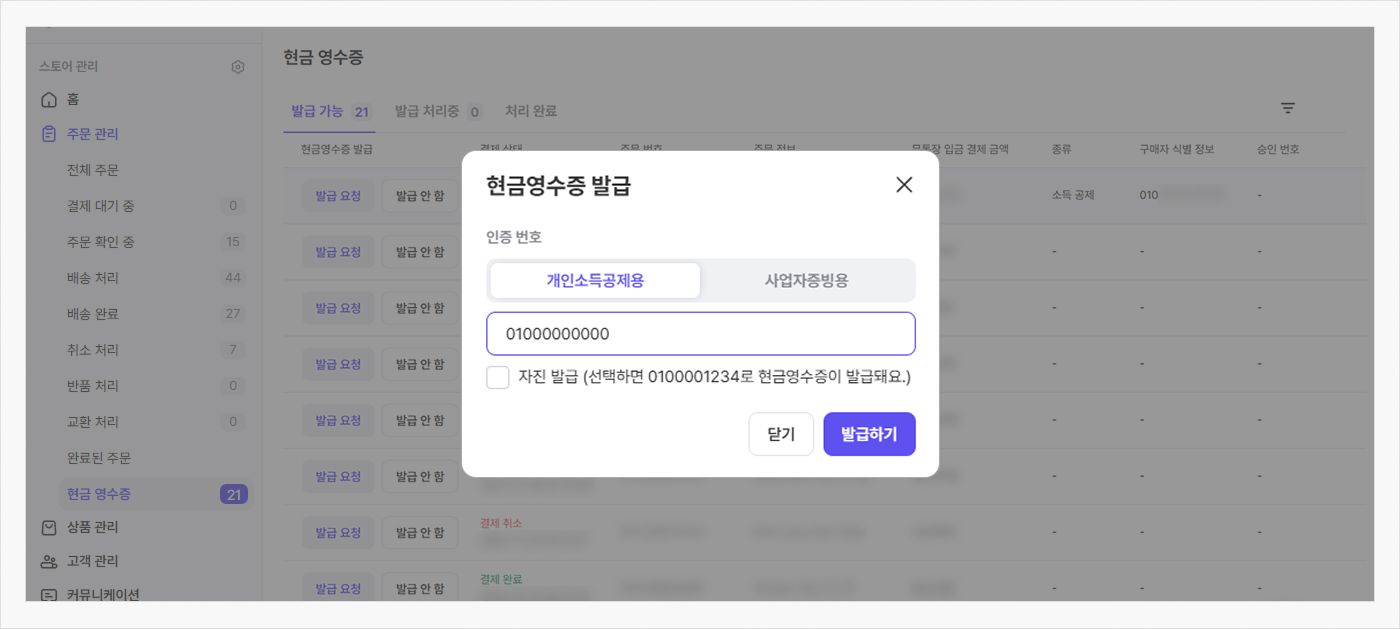Image resolution: width=1400 pixels, height=629 pixels.
Task: Switch to the 발급 처리중 tab
Action: [x=437, y=111]
